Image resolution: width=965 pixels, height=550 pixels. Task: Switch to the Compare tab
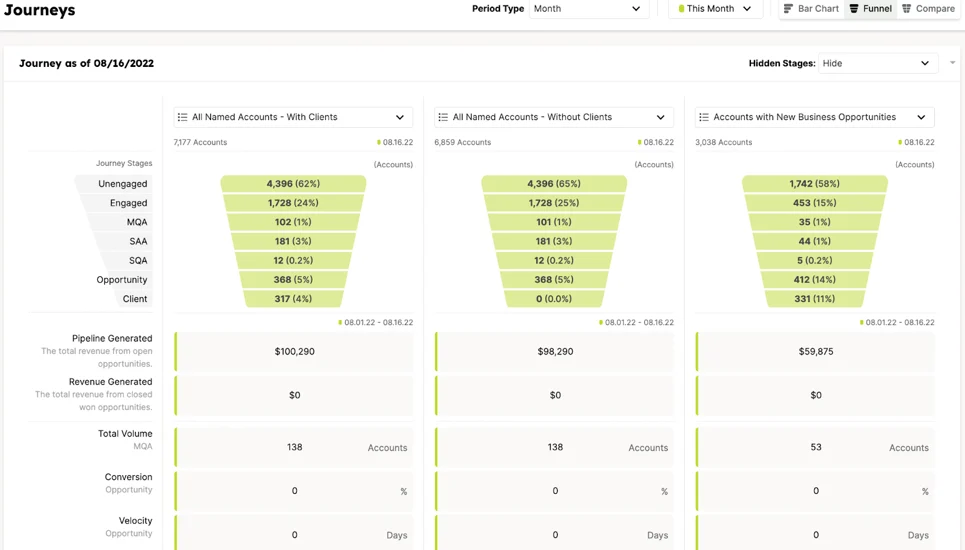tap(928, 9)
